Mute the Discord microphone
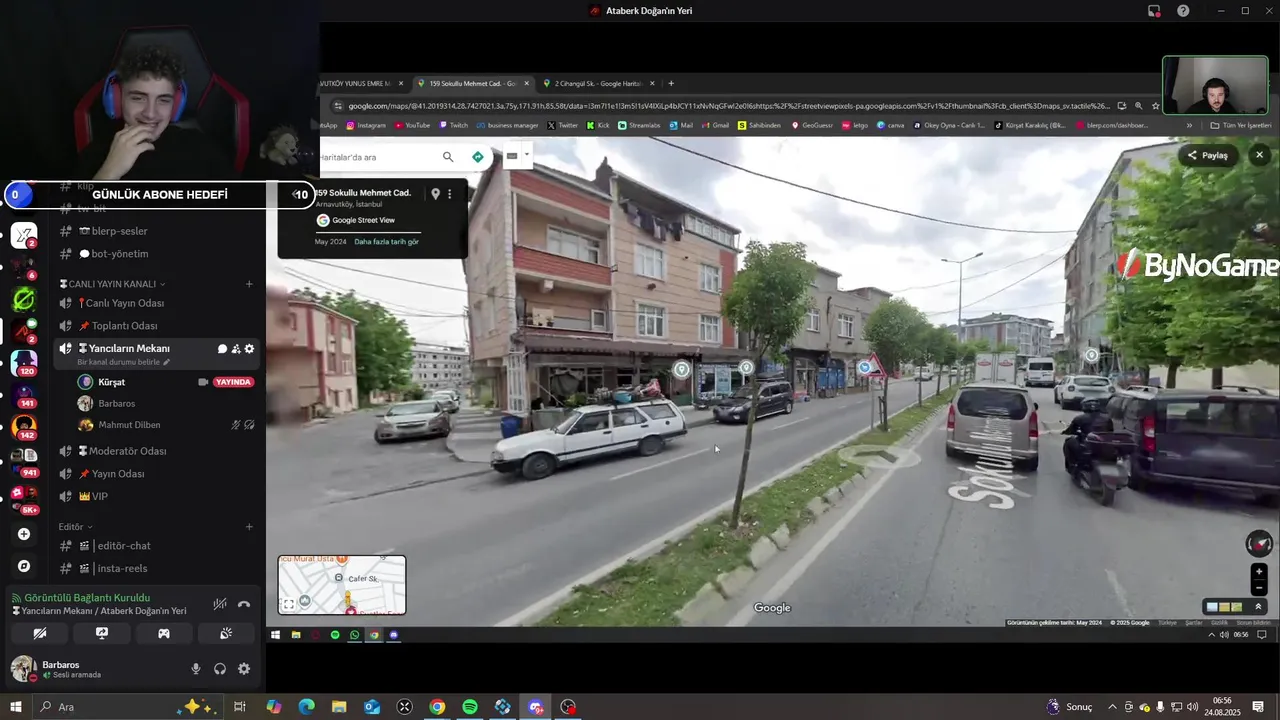 tap(196, 669)
